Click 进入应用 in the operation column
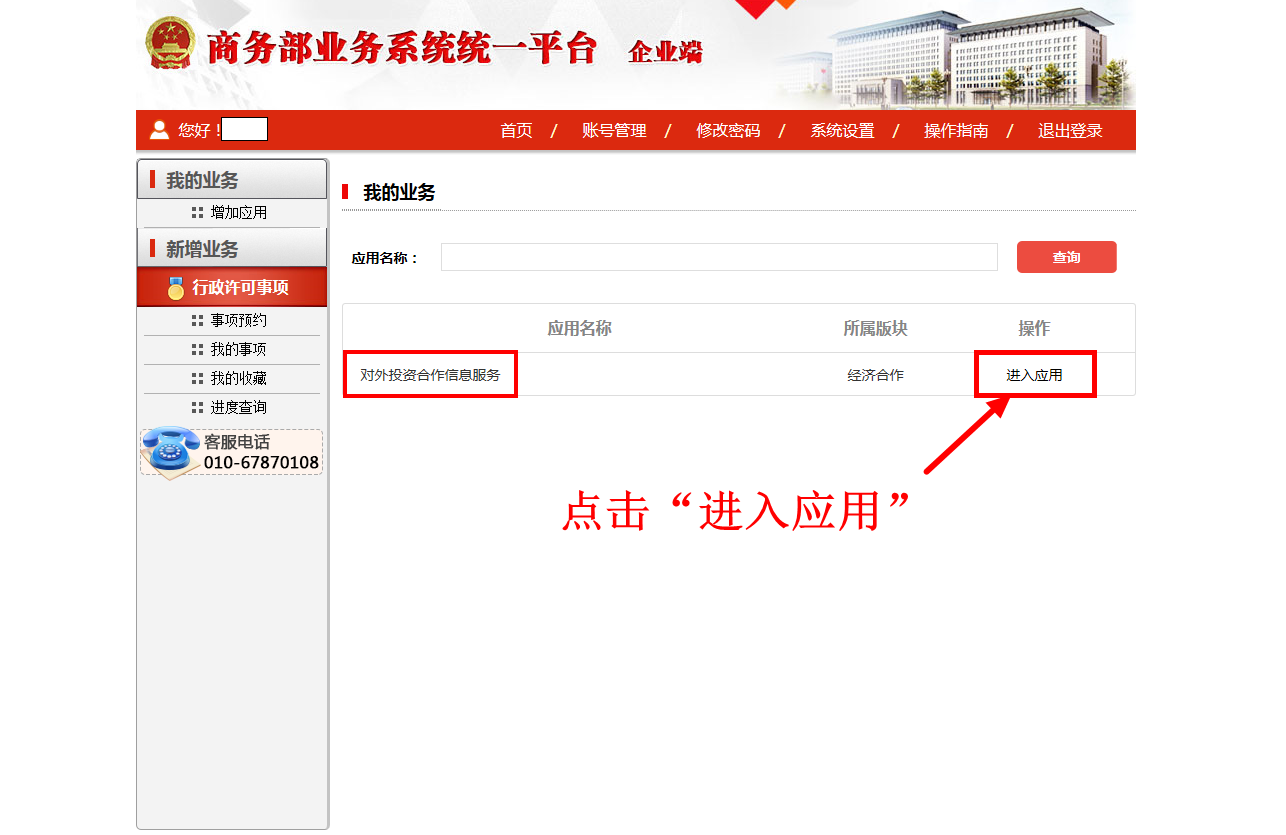The height and width of the screenshot is (835, 1286). [1034, 375]
